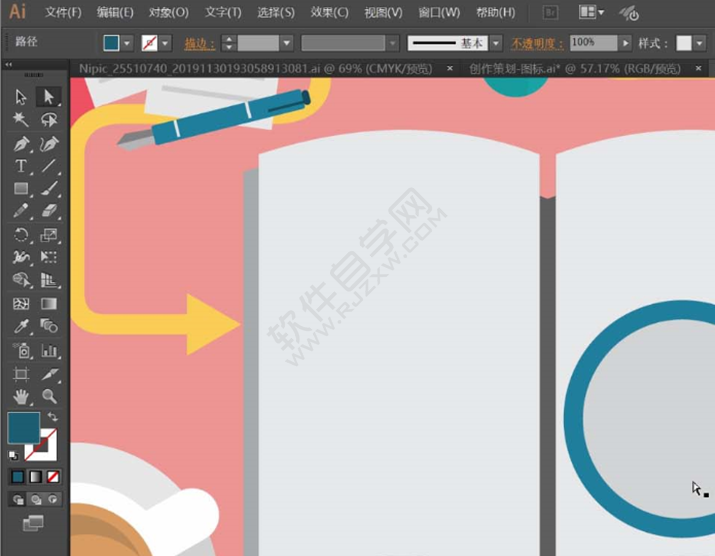Select the Direct Selection tool
The height and width of the screenshot is (556, 715).
(48, 97)
